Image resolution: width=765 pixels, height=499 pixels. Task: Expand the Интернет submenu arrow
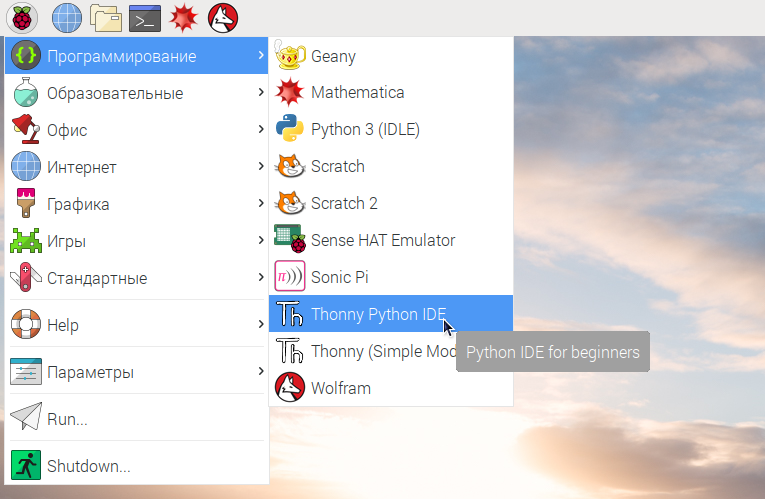261,166
